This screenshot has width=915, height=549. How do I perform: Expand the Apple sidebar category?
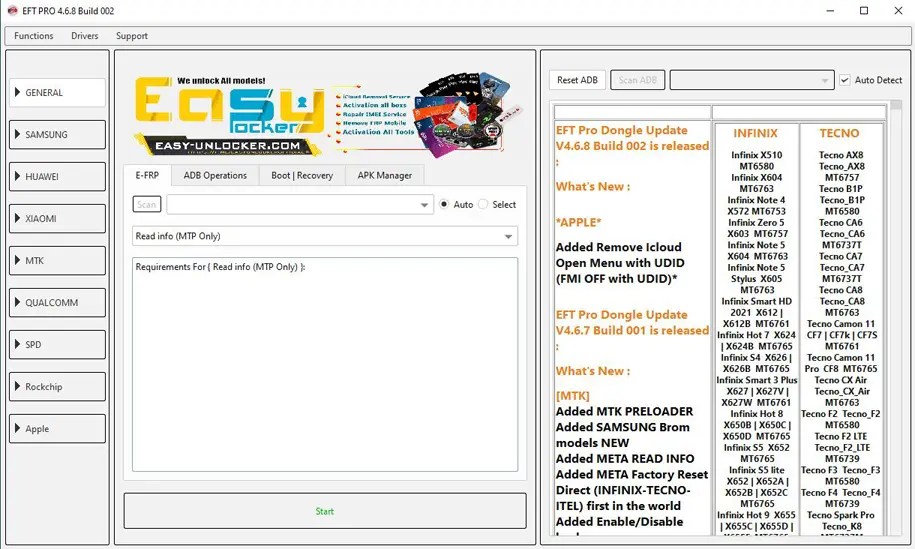(x=57, y=428)
